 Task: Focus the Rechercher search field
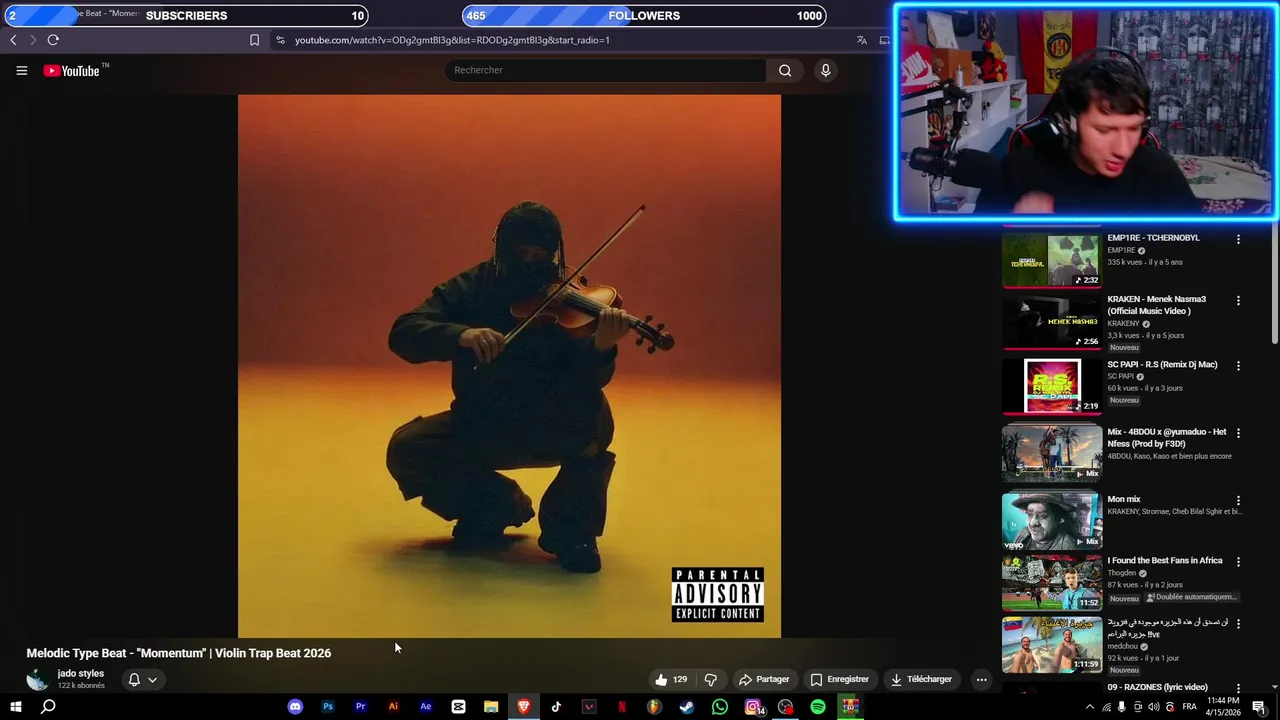[x=605, y=70]
